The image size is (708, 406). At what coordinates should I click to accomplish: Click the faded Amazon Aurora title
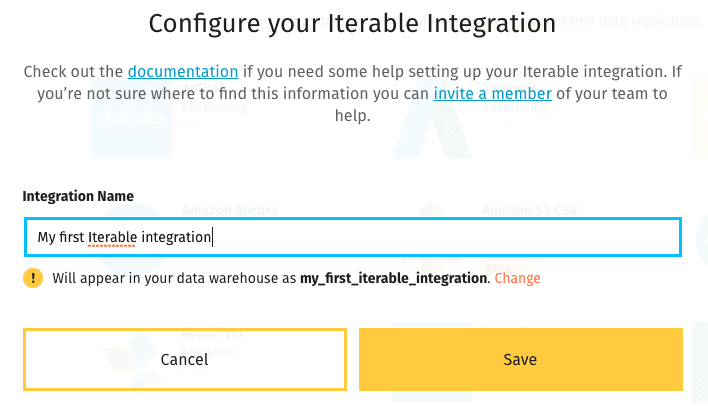pyautogui.click(x=229, y=210)
